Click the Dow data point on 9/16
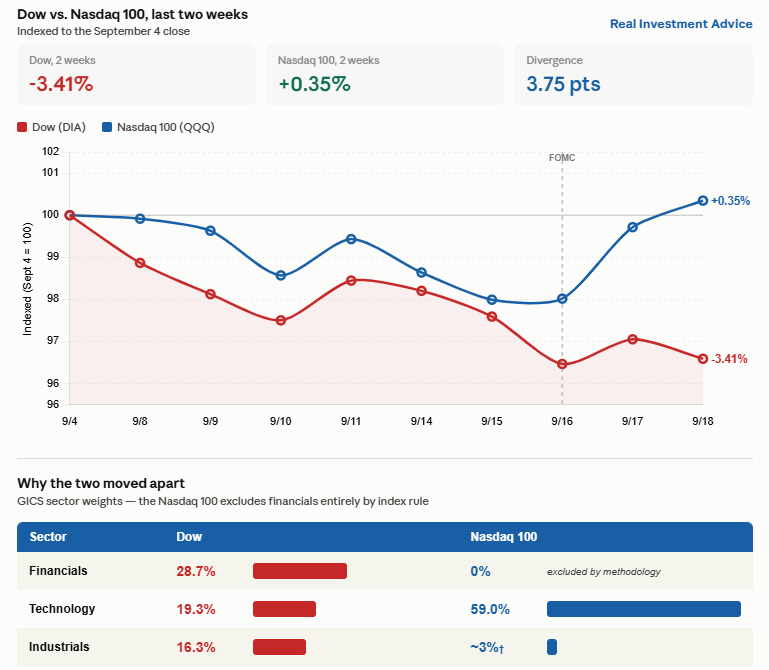The width and height of the screenshot is (769, 670). pyautogui.click(x=562, y=364)
